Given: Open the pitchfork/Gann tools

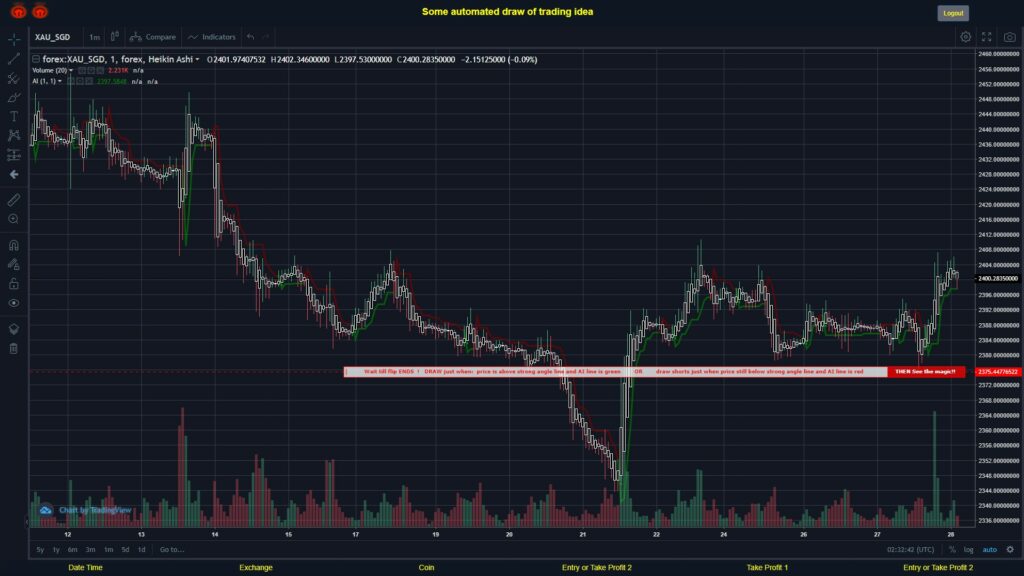Looking at the screenshot, I should [14, 78].
